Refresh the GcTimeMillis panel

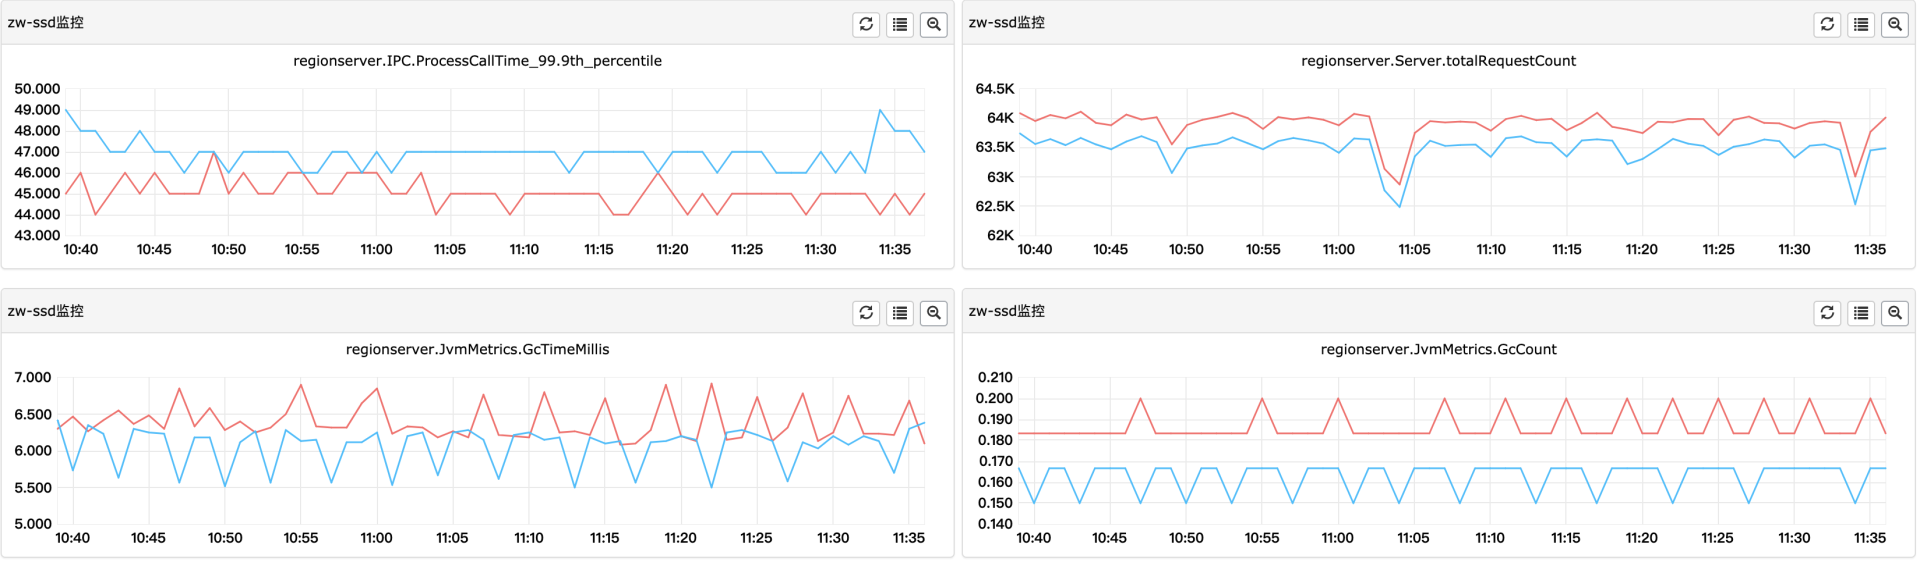click(x=866, y=313)
